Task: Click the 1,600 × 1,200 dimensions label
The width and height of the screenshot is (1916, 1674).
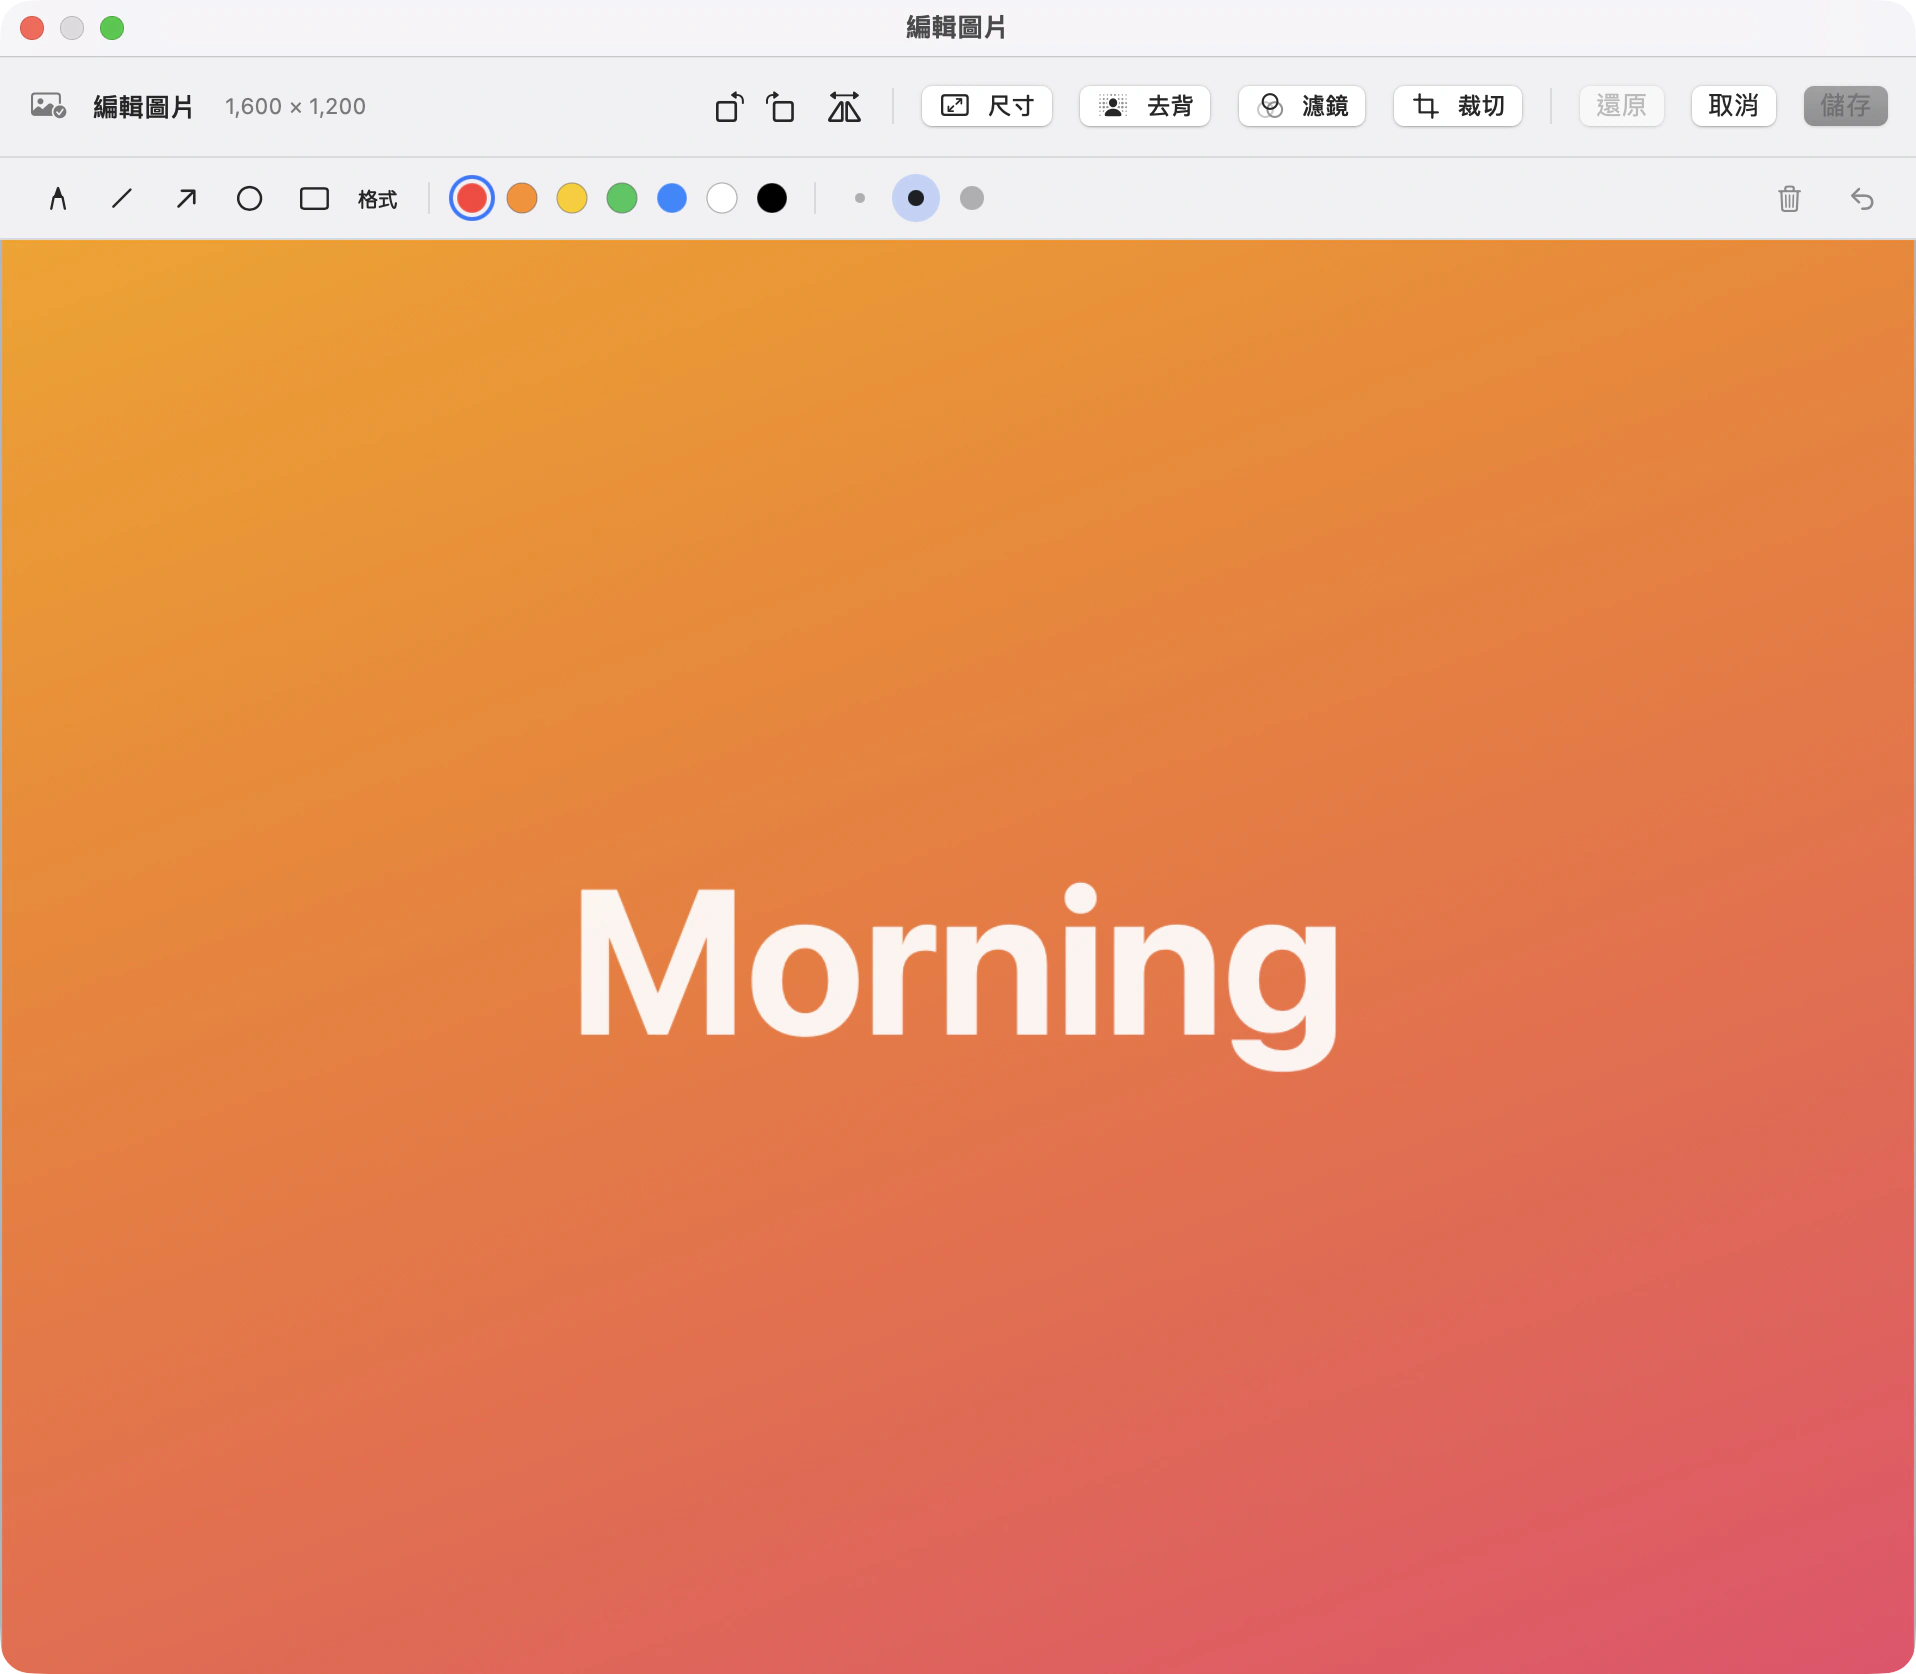Action: (x=295, y=106)
